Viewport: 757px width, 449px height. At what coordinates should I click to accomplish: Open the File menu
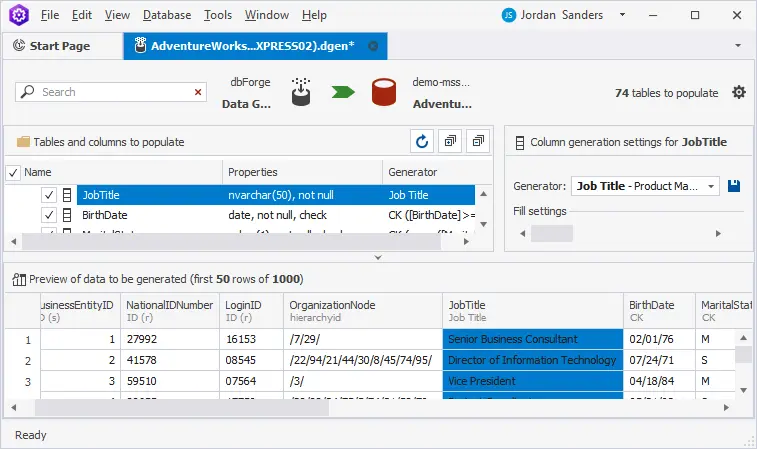pyautogui.click(x=50, y=15)
